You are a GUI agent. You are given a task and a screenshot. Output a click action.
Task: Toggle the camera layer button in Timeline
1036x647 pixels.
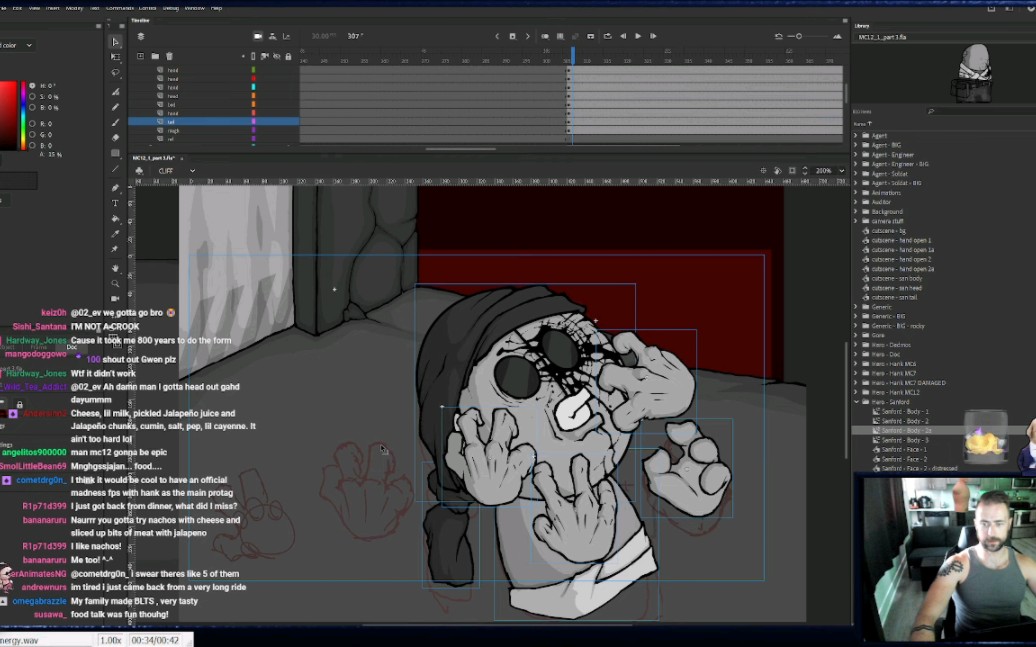tap(258, 36)
